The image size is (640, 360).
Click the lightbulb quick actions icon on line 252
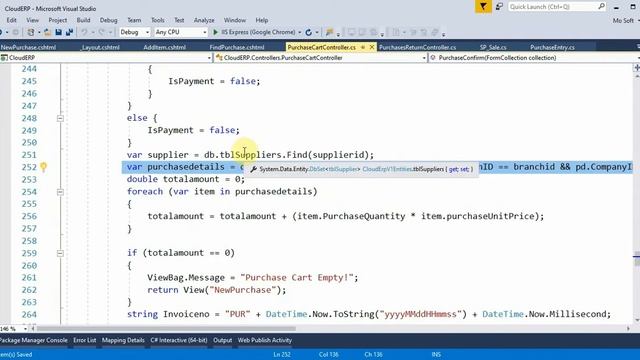click(x=44, y=167)
